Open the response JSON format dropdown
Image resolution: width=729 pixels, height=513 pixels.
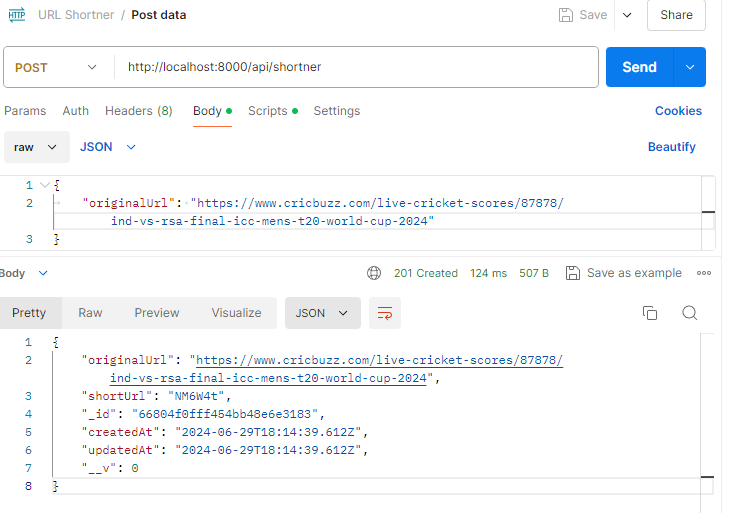tap(322, 313)
